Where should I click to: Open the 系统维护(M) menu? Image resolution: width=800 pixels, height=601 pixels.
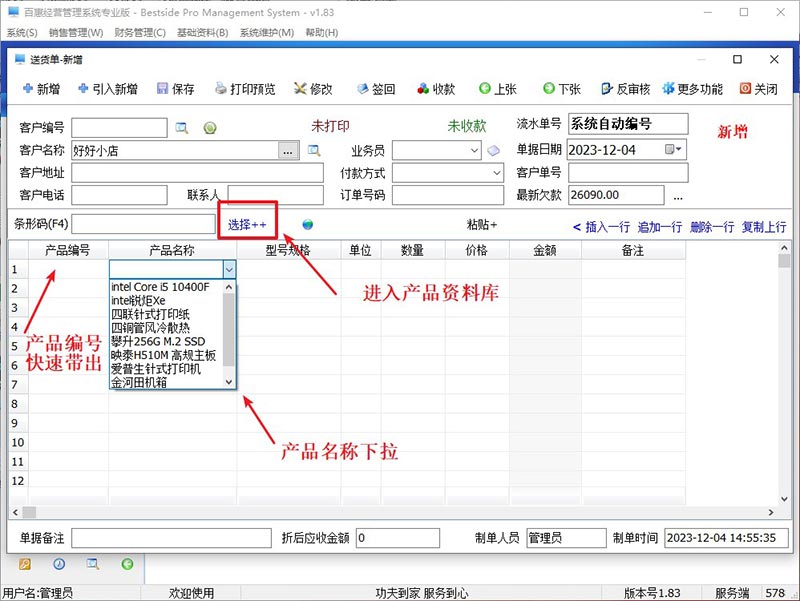pyautogui.click(x=267, y=33)
